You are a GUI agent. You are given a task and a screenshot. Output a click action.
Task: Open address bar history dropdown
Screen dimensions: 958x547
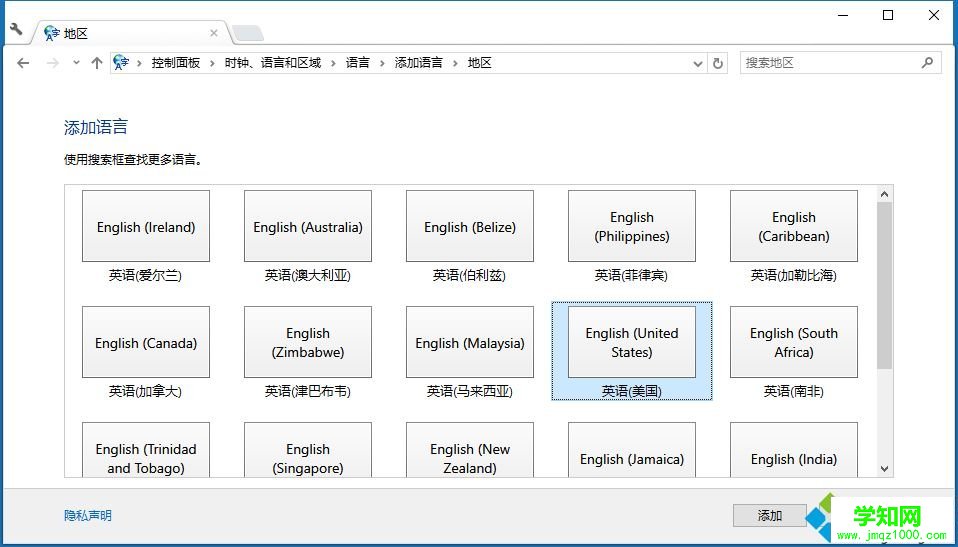698,63
